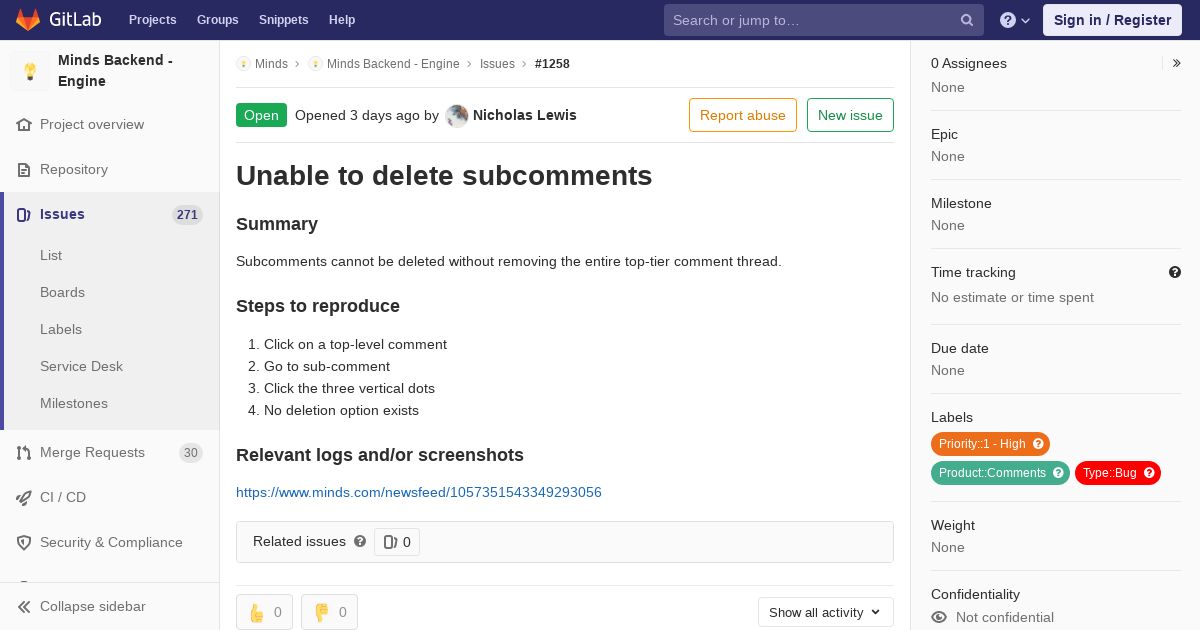1200x630 pixels.
Task: Give a thumbs down reaction
Action: (329, 612)
